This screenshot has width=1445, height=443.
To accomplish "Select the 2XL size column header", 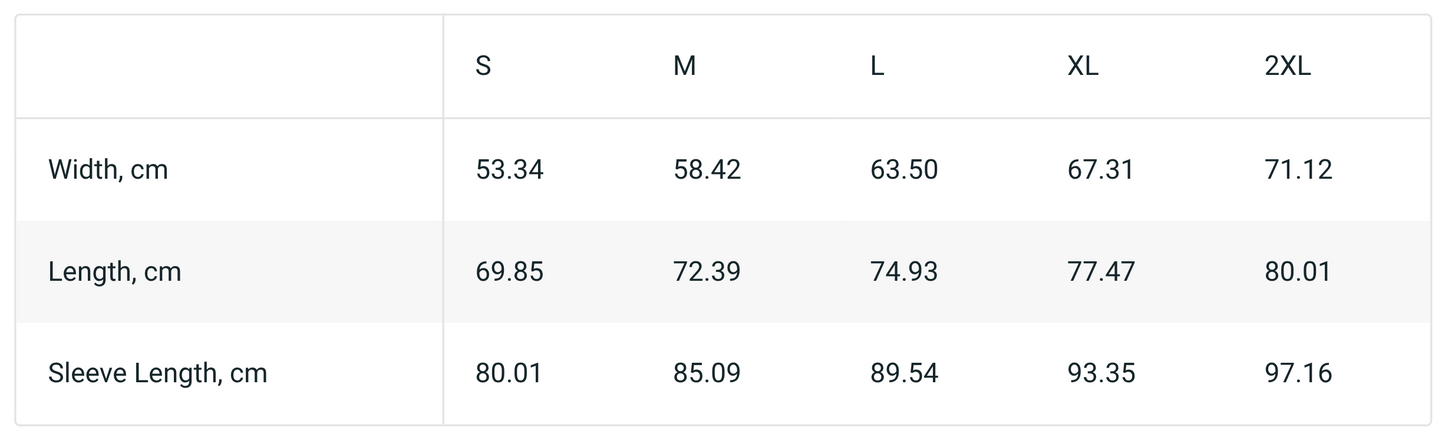I will pos(1287,67).
